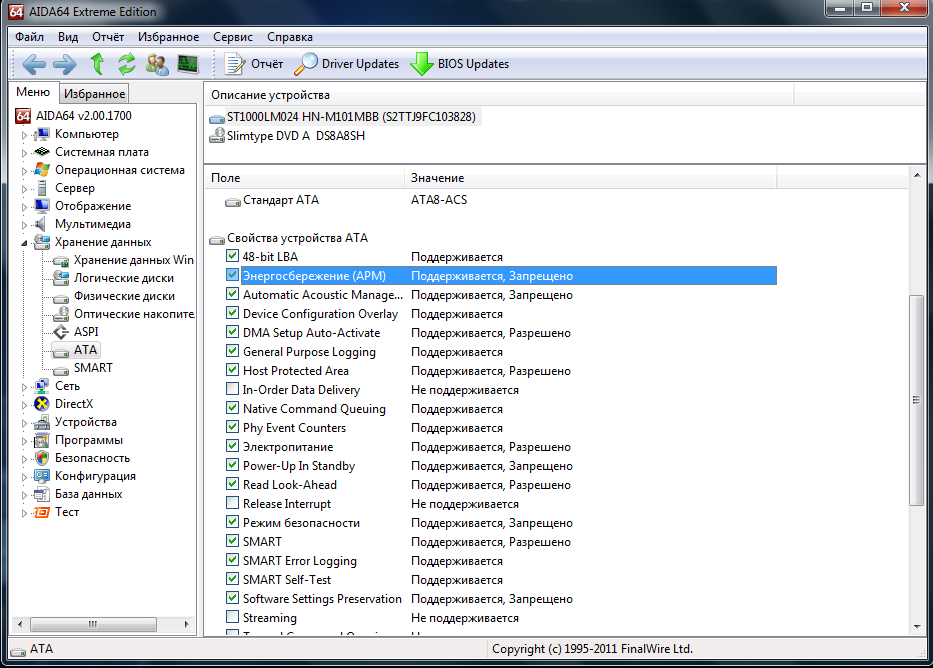Expand the База данных tree node
Screen dimensions: 933x668
coord(24,495)
